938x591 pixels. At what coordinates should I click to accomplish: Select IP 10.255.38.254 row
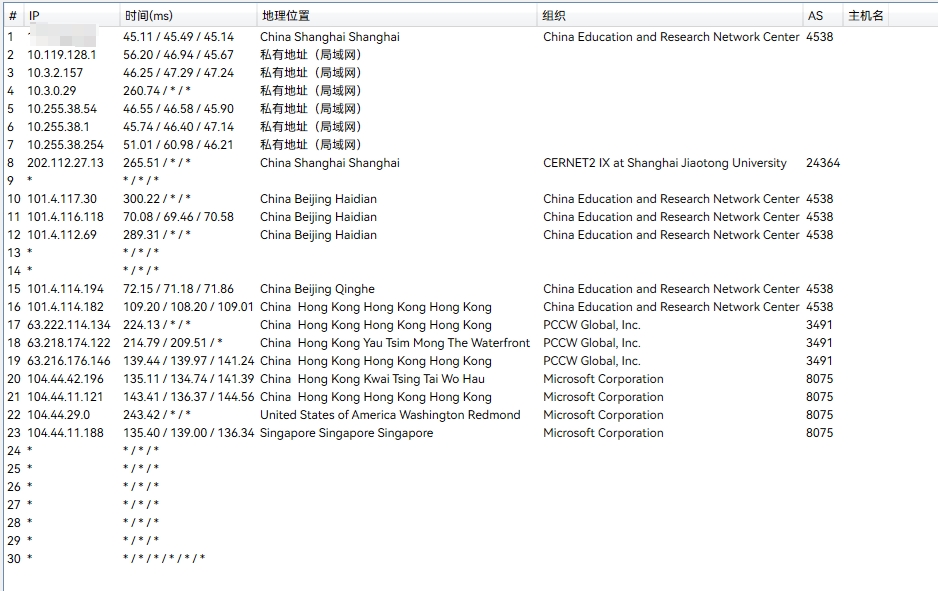65,145
